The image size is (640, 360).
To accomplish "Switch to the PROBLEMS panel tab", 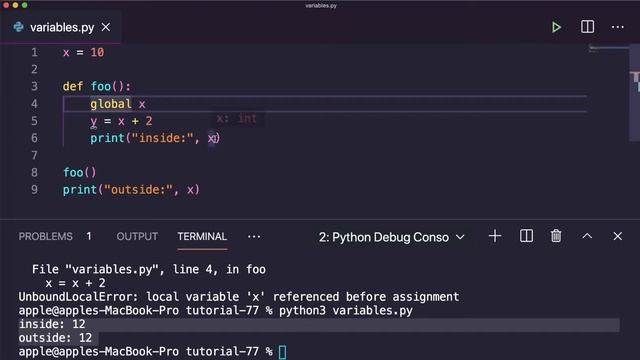I will [45, 236].
